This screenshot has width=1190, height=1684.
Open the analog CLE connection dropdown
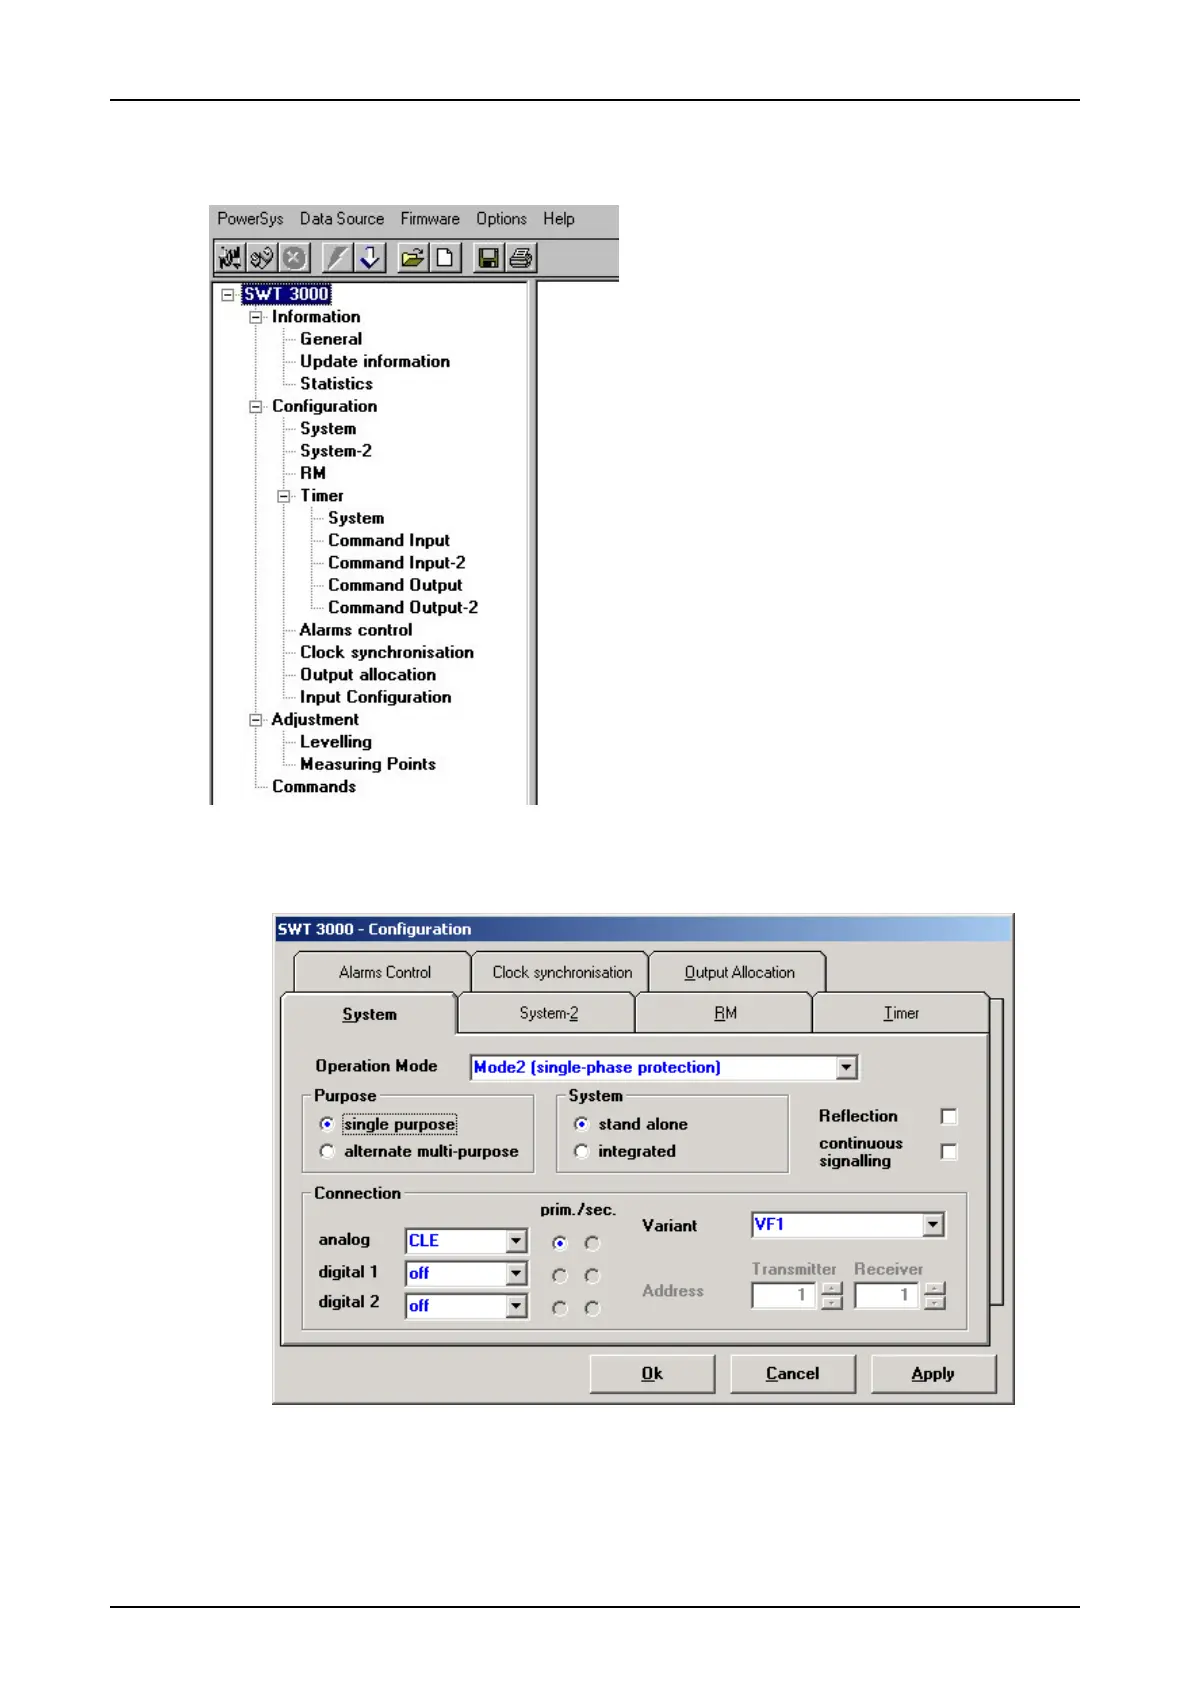point(516,1241)
